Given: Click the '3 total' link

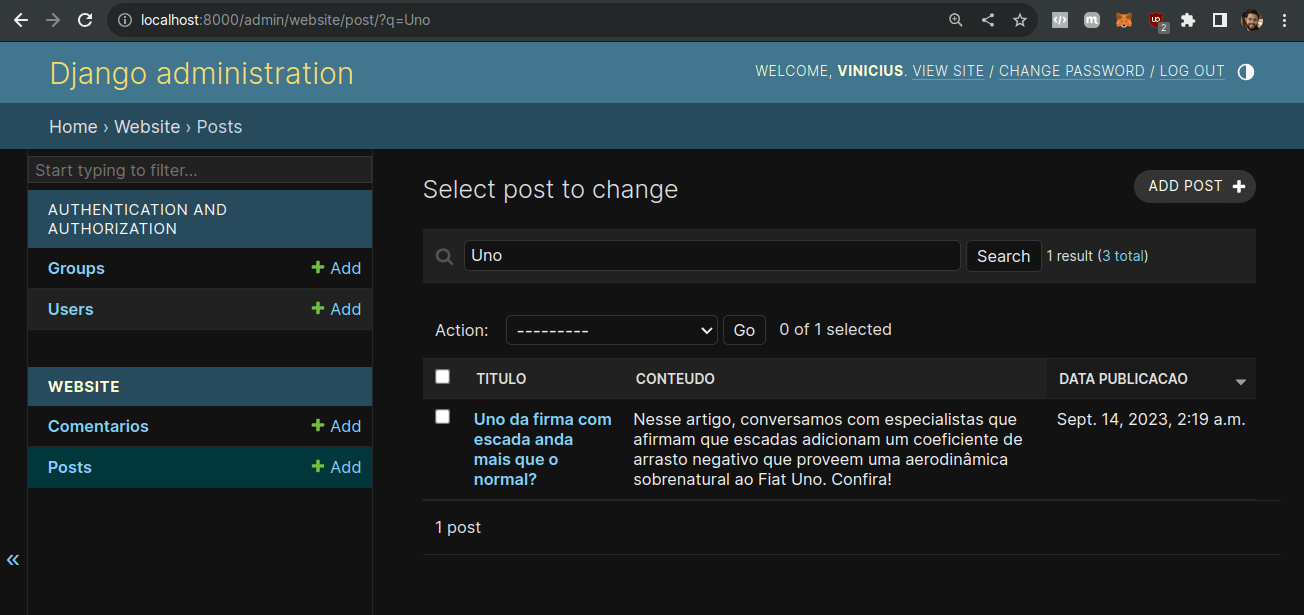Looking at the screenshot, I should pos(1123,256).
